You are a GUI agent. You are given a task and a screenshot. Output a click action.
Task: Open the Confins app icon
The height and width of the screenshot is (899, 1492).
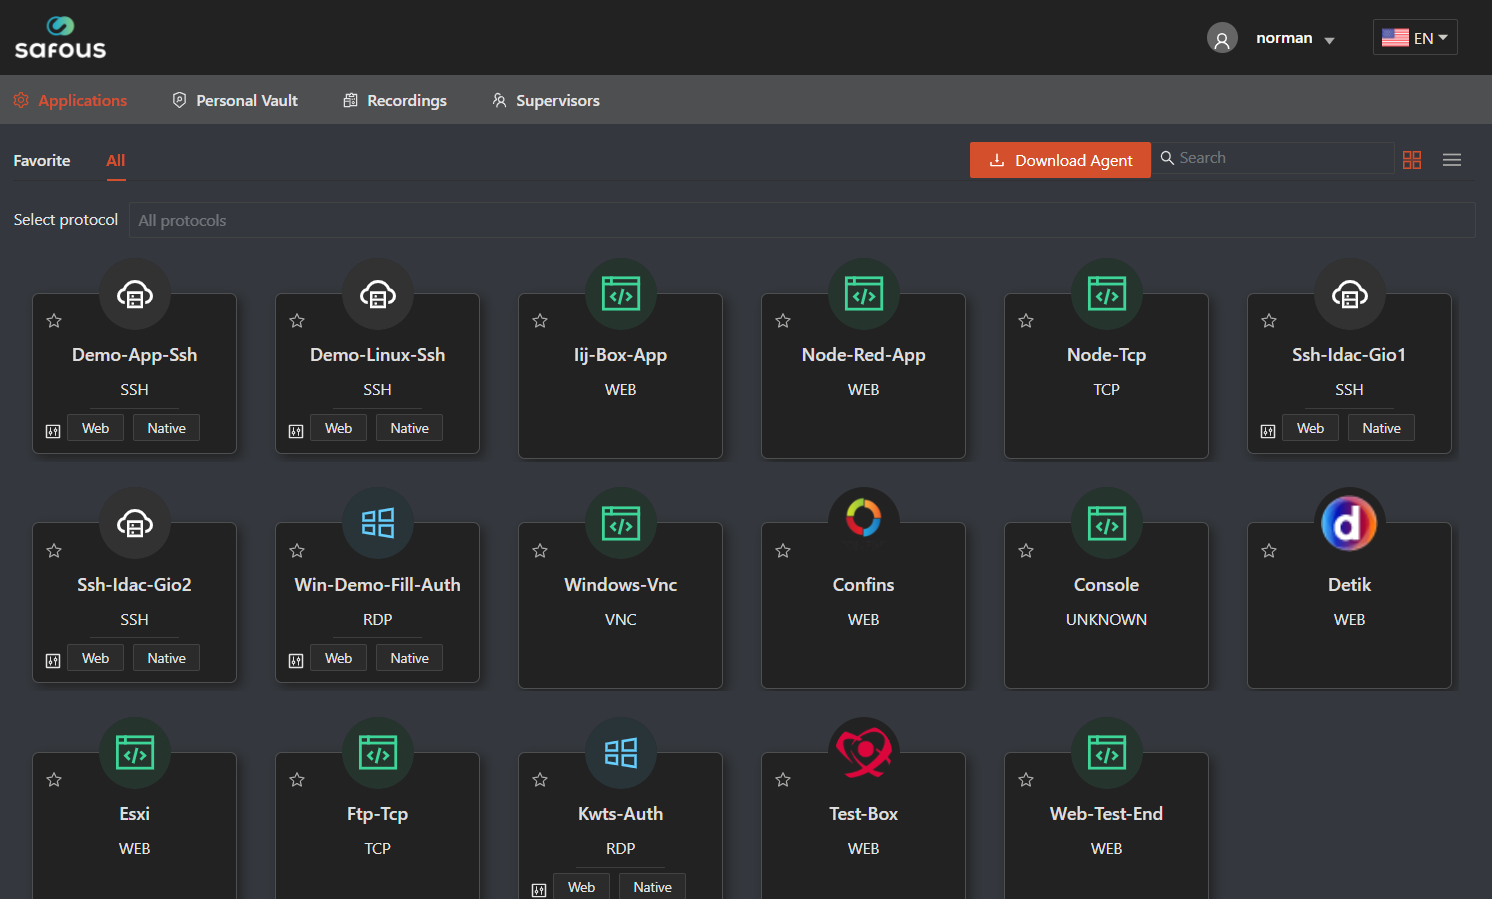coord(863,519)
